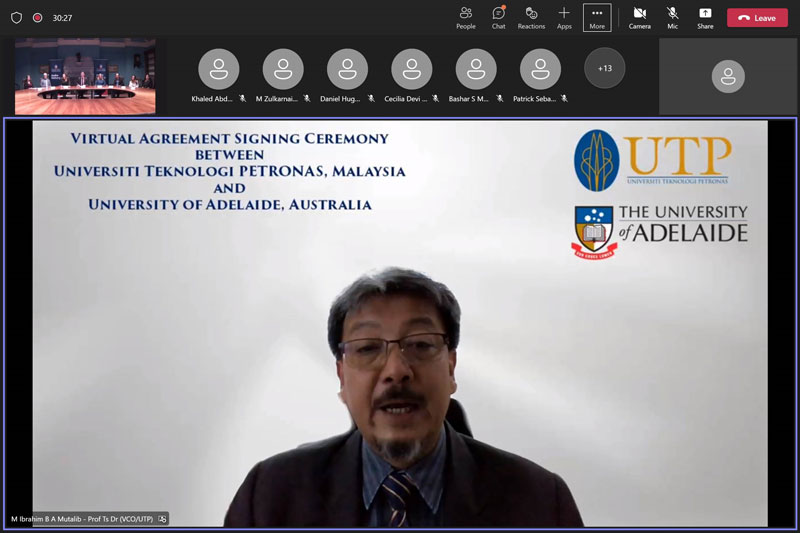Unmute the Mic
This screenshot has width=800, height=533.
[672, 18]
